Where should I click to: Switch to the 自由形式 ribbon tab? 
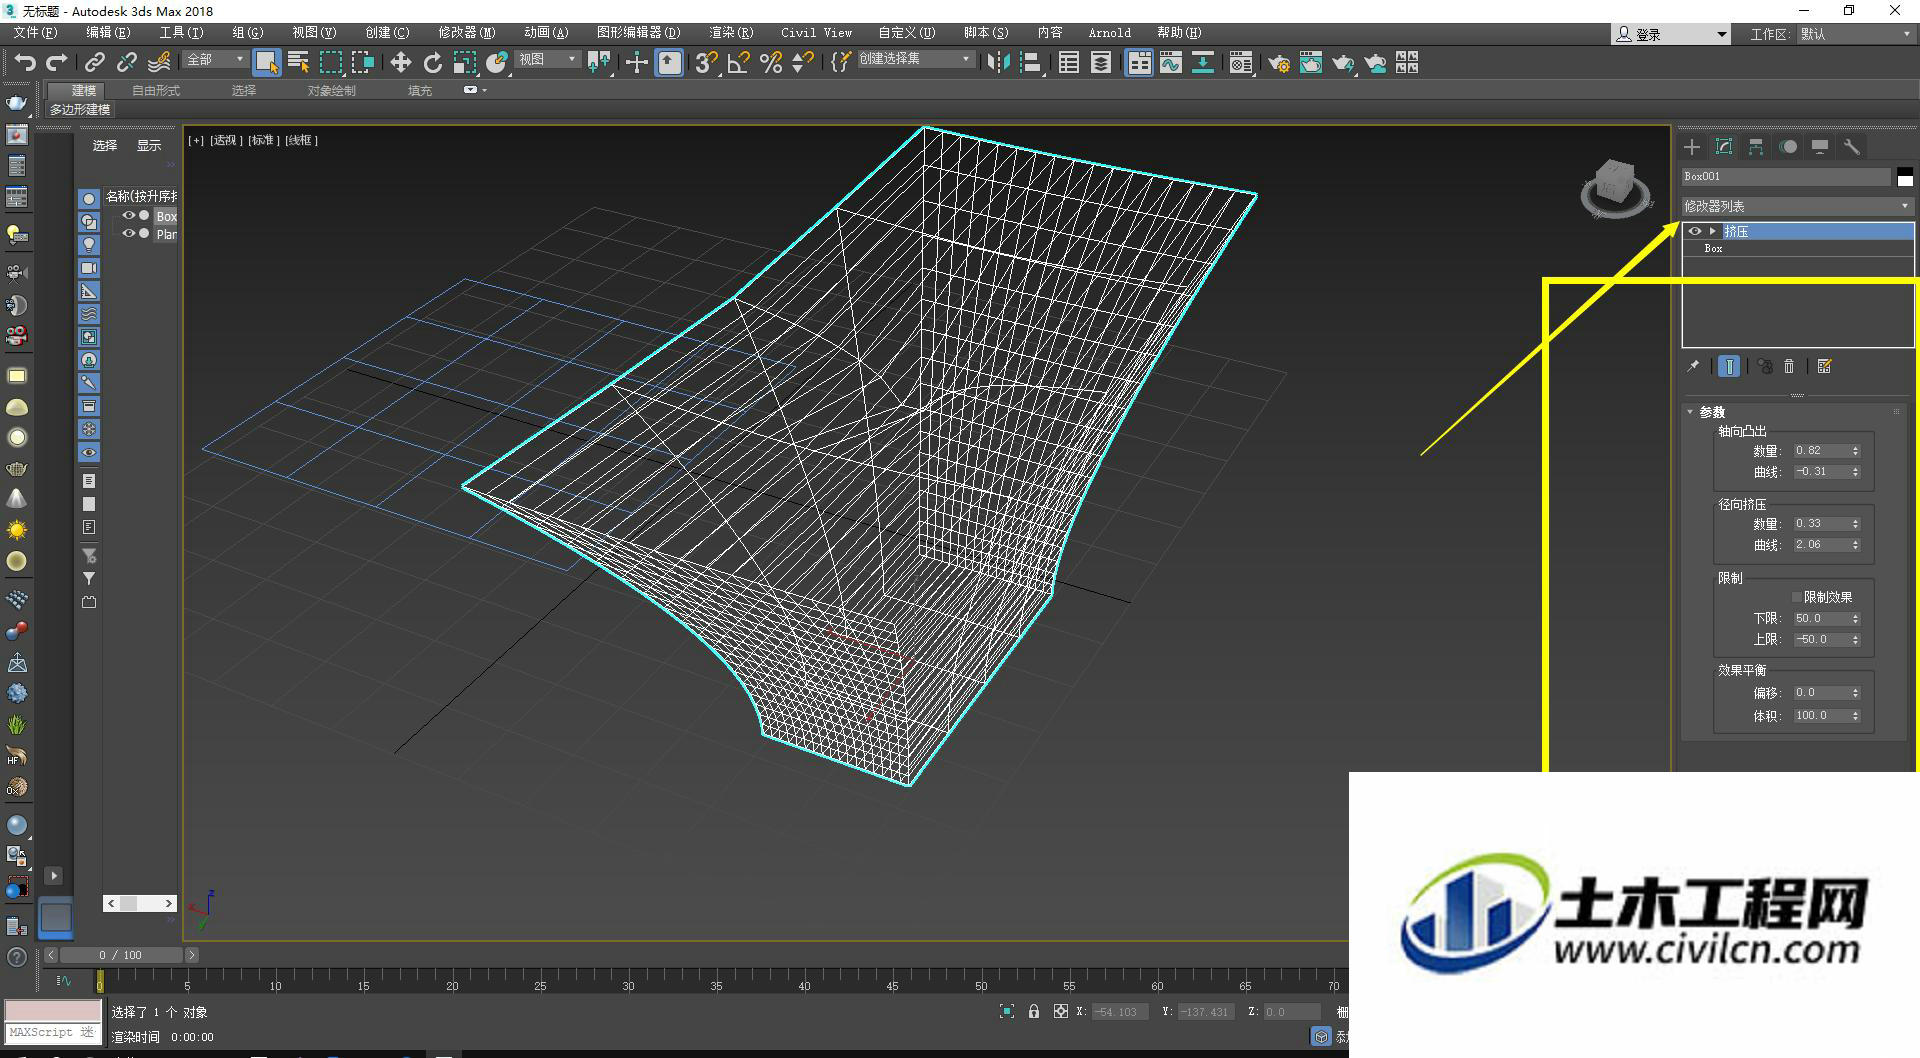pyautogui.click(x=156, y=91)
